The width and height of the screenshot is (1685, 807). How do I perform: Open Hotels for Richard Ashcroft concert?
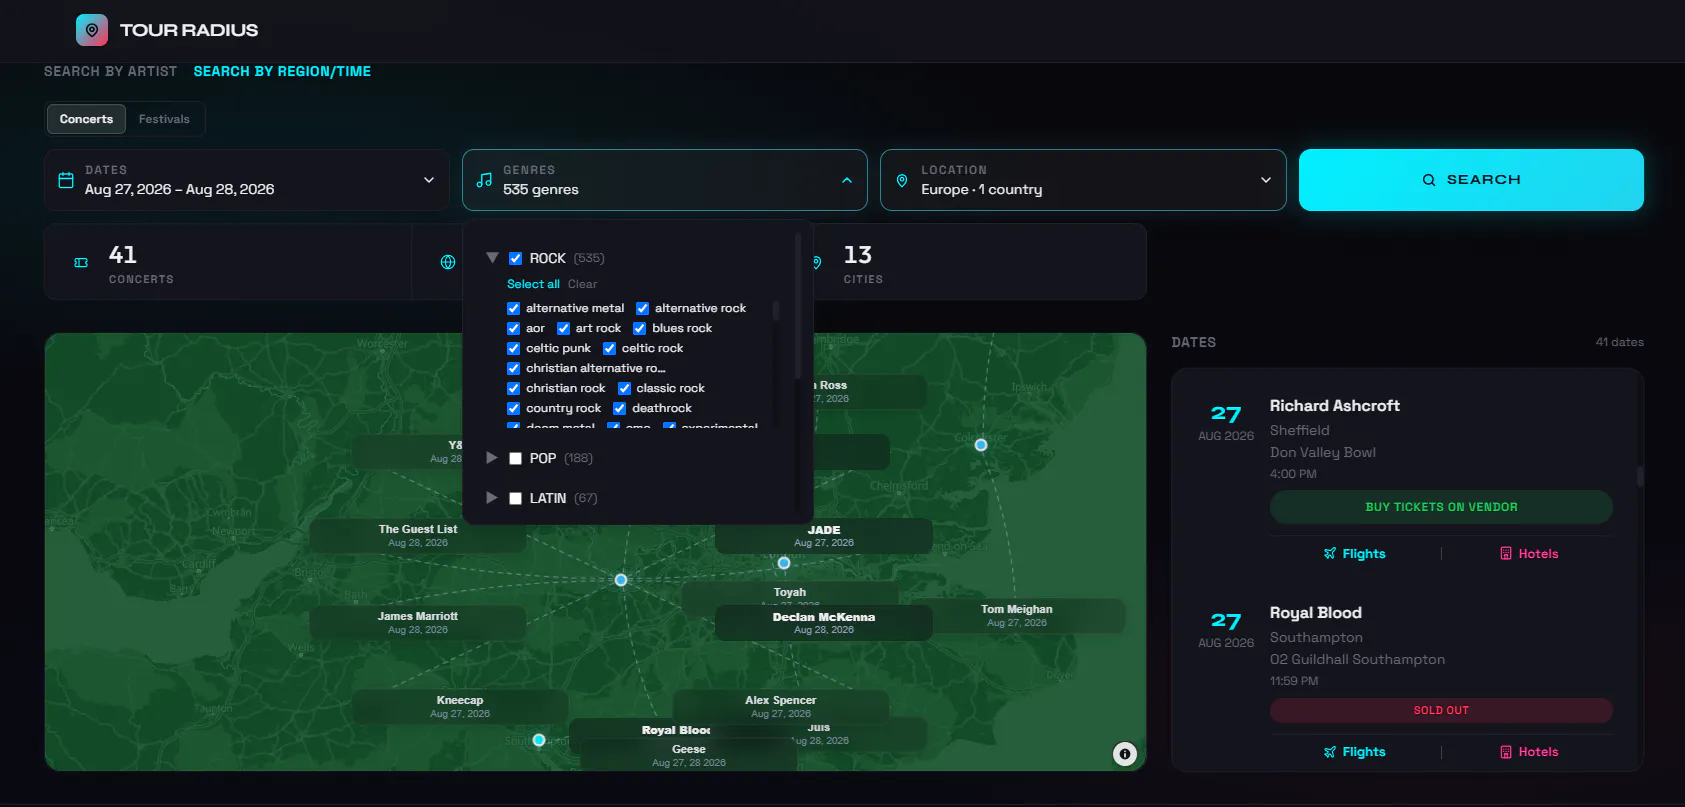point(1529,554)
